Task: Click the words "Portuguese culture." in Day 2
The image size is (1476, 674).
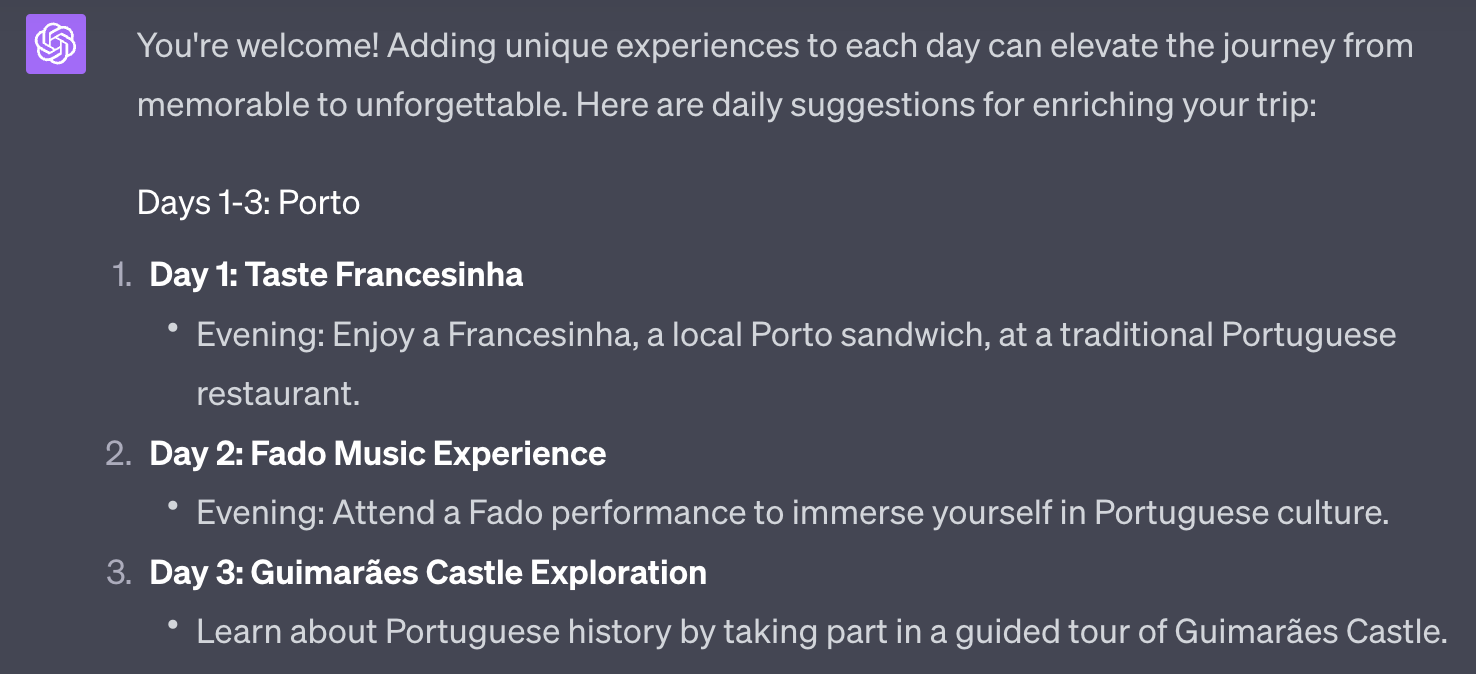Action: 1241,513
